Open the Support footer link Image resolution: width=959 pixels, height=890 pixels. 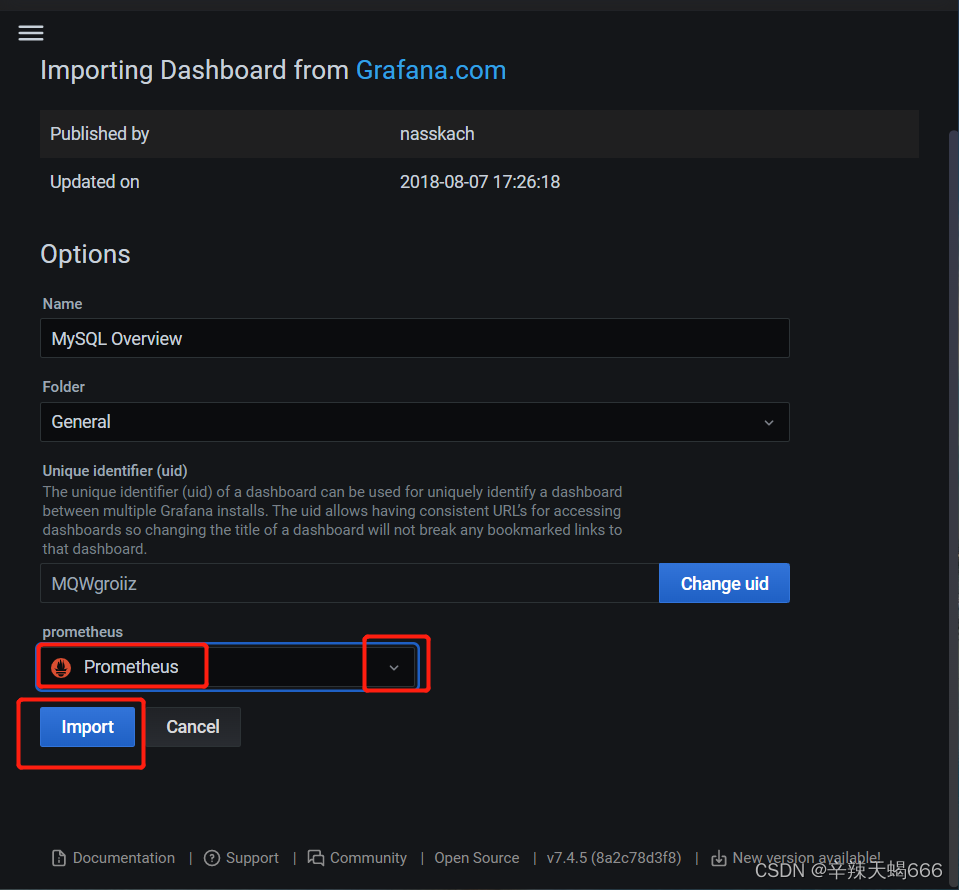252,858
